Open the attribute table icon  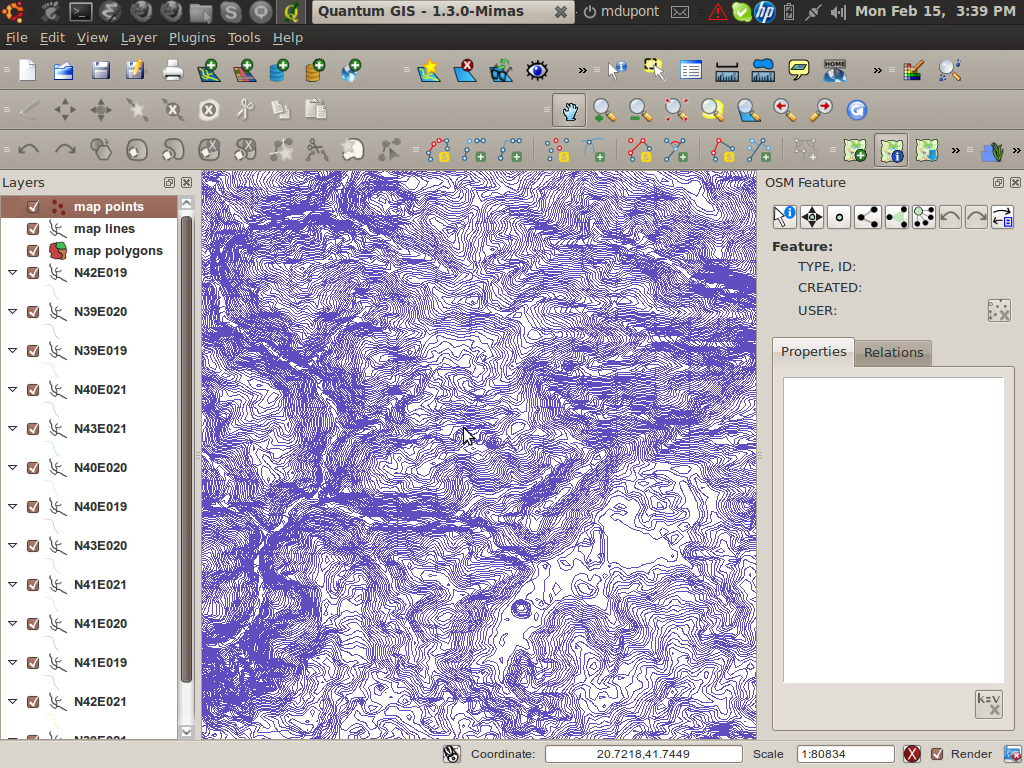coord(690,70)
